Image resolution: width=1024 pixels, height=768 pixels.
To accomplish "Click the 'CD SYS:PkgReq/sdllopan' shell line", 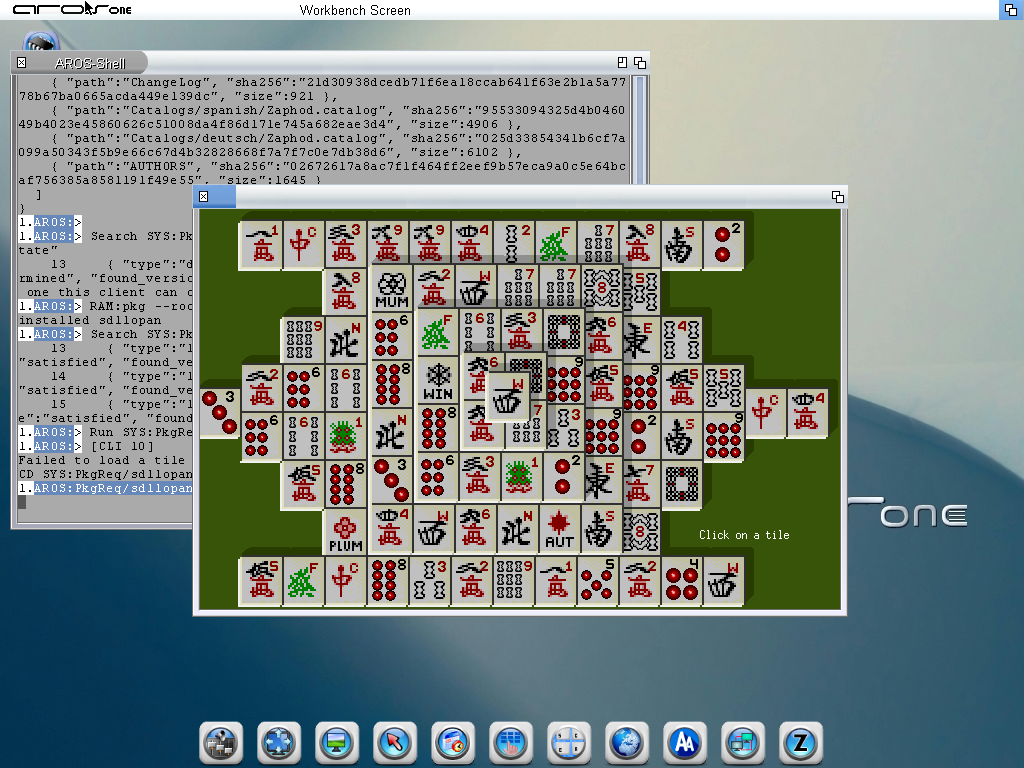I will pyautogui.click(x=105, y=474).
